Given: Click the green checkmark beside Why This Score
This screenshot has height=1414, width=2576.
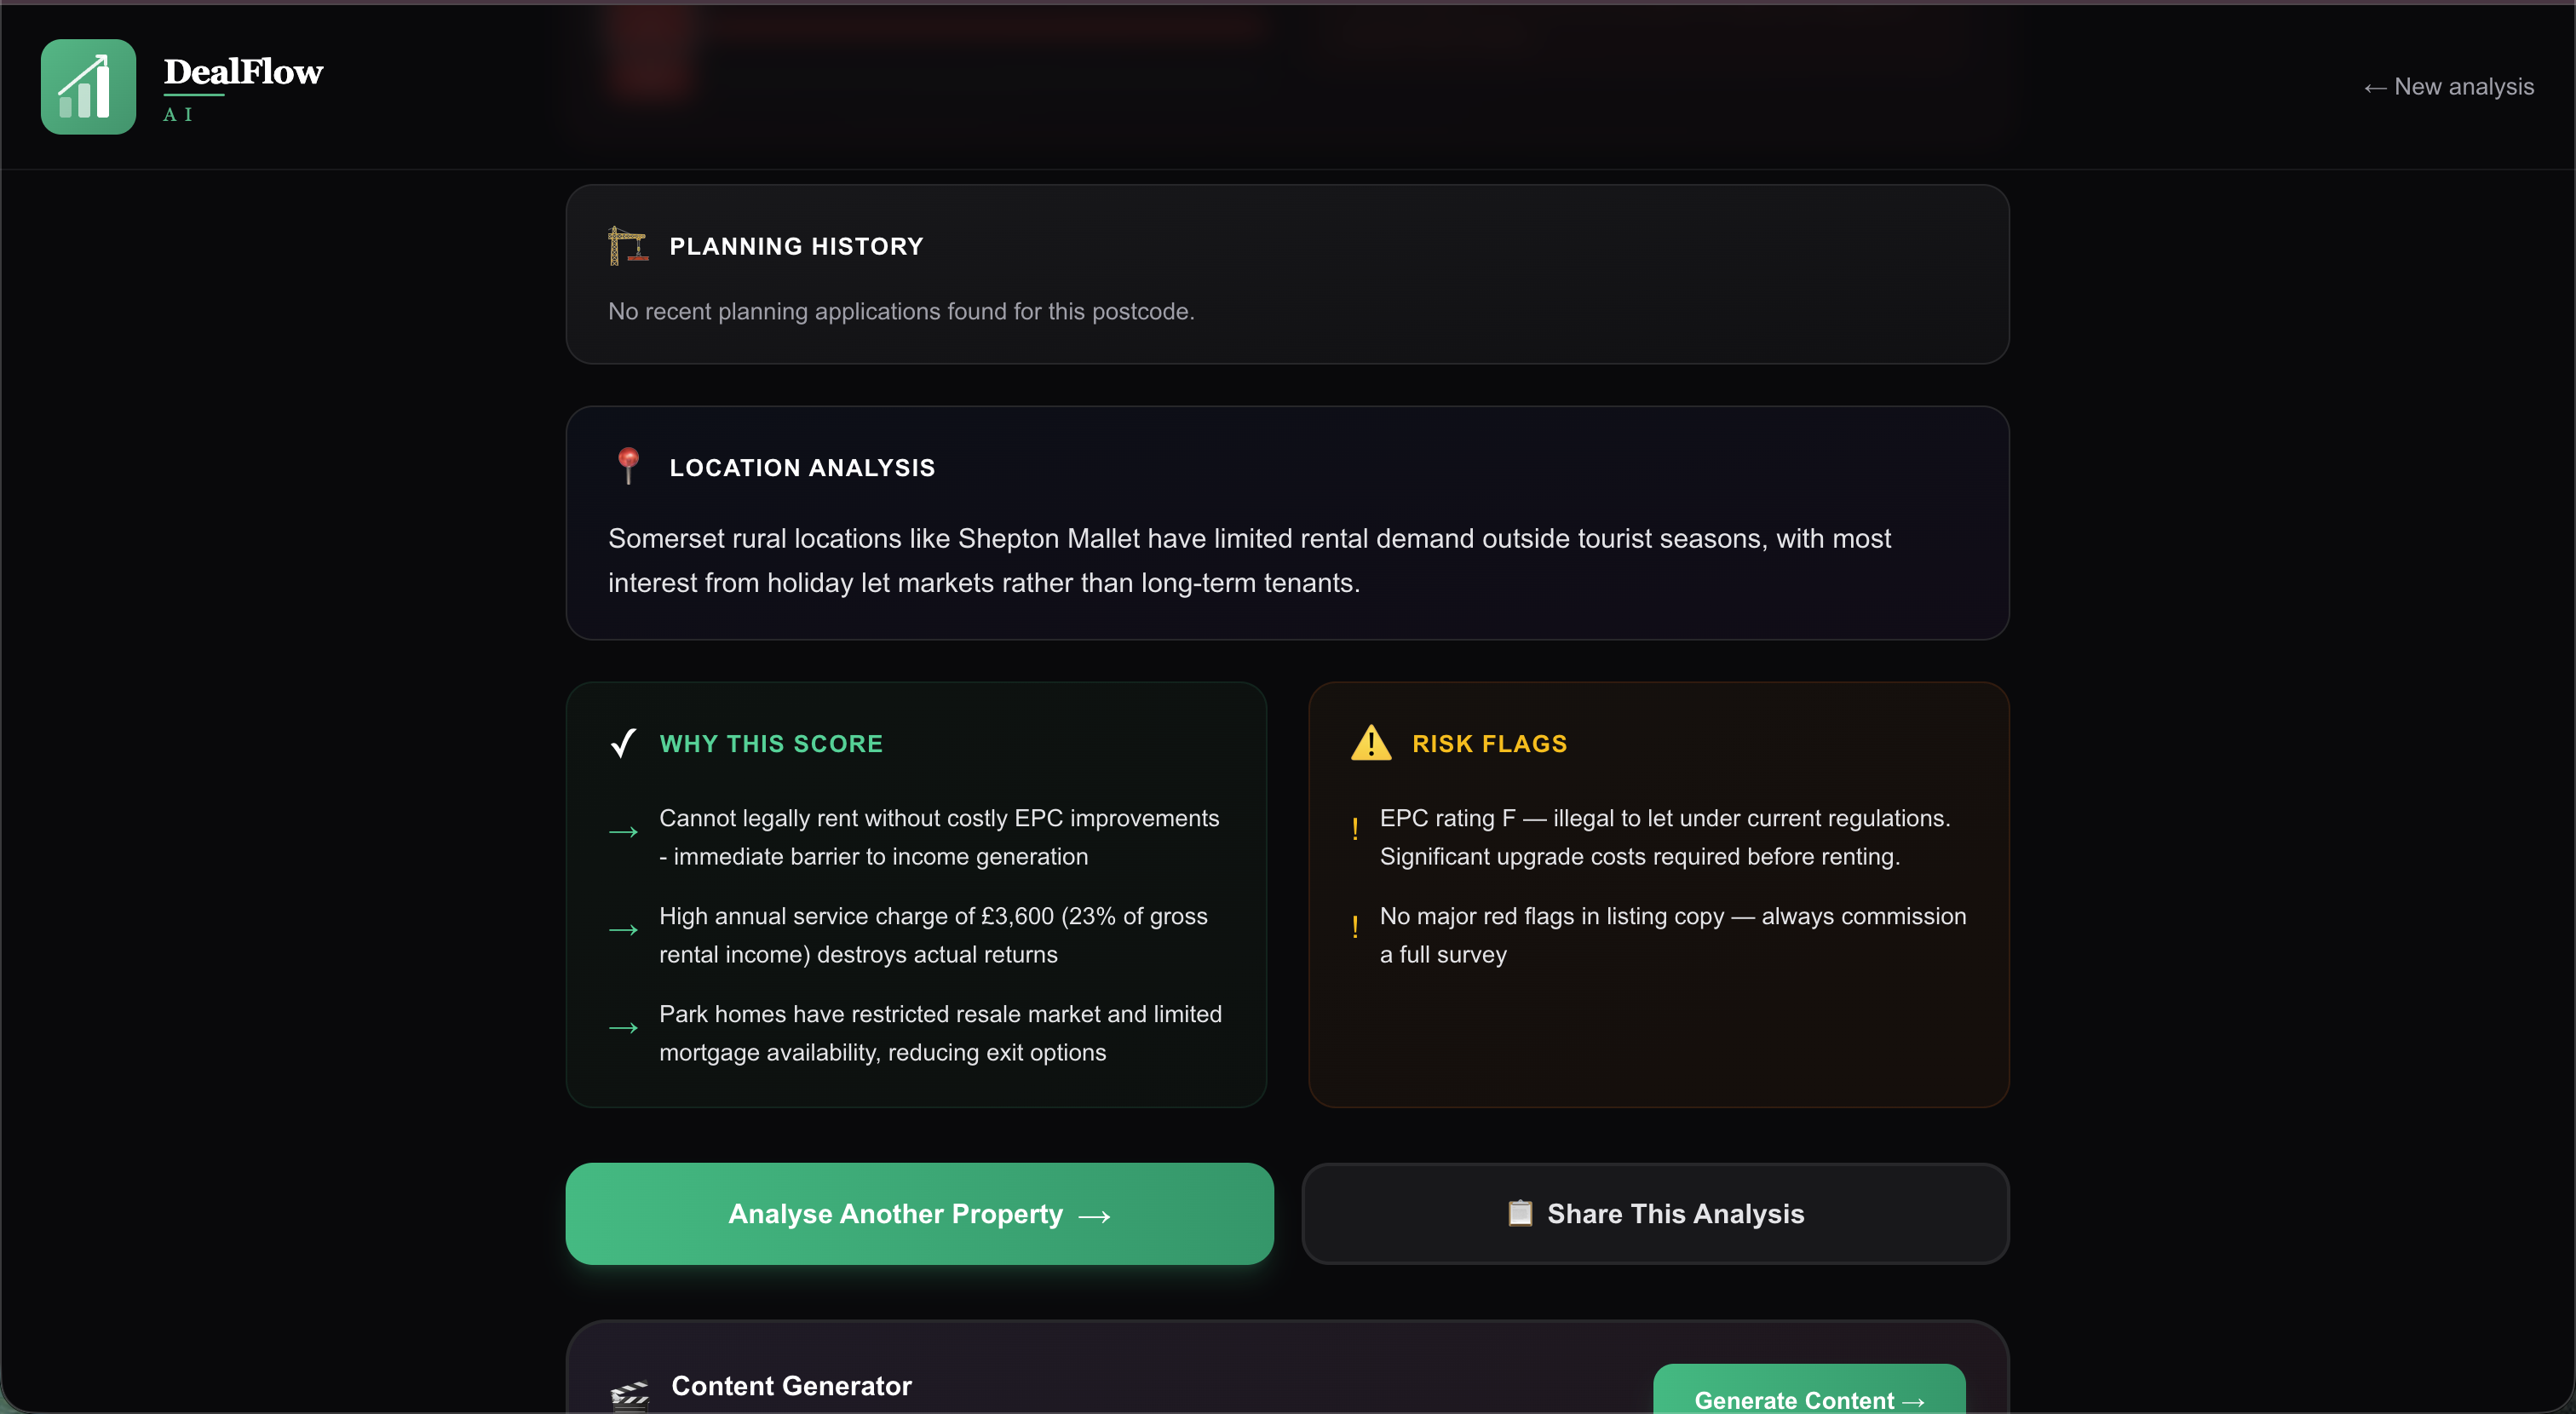Looking at the screenshot, I should click(x=622, y=743).
